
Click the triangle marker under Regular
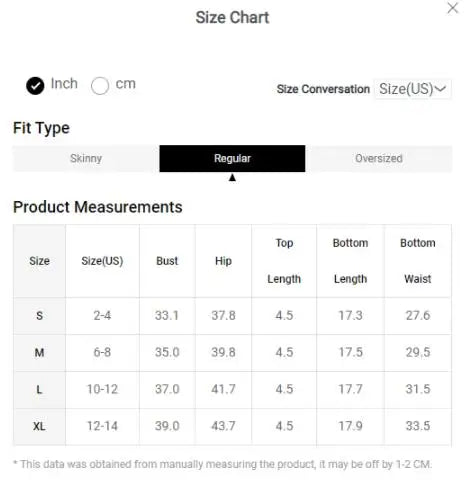232,178
